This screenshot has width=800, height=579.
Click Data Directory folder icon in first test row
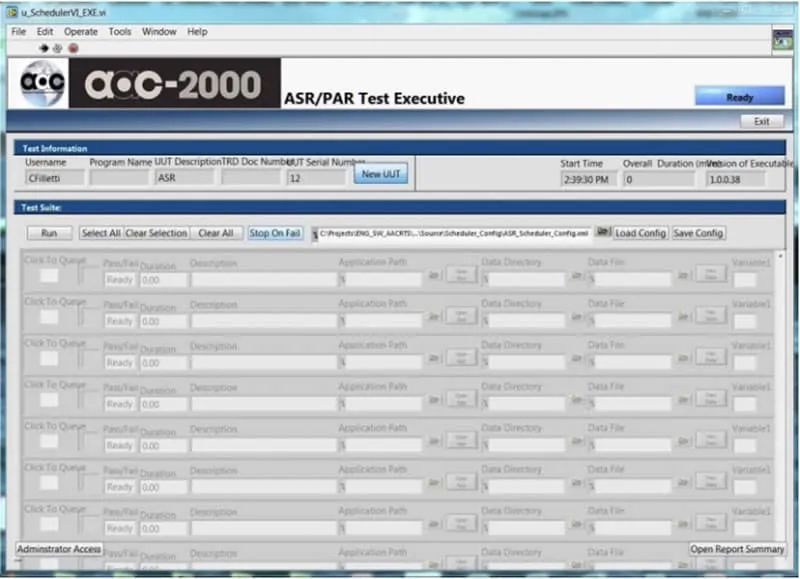[576, 275]
